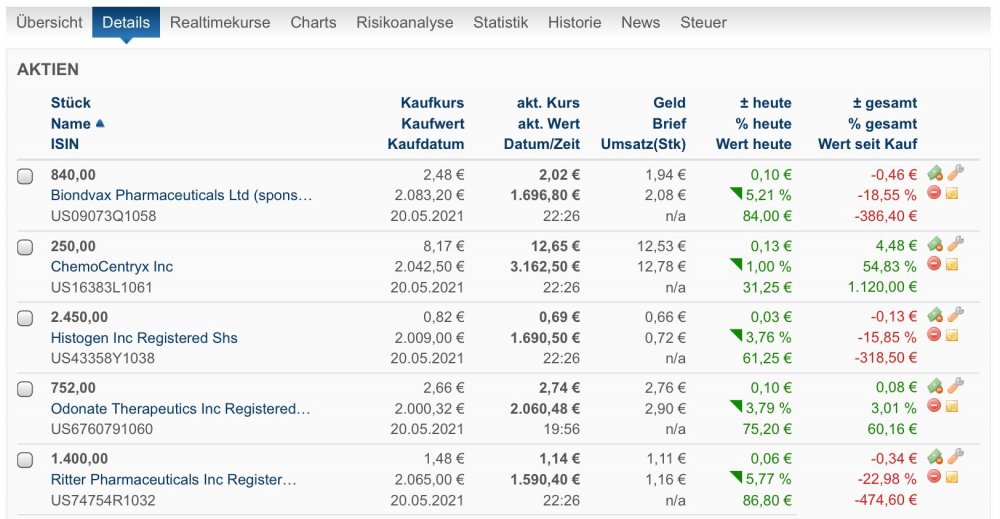Image resolution: width=1000 pixels, height=519 pixels.
Task: Open the Risikoanalyse tab
Action: coord(404,22)
